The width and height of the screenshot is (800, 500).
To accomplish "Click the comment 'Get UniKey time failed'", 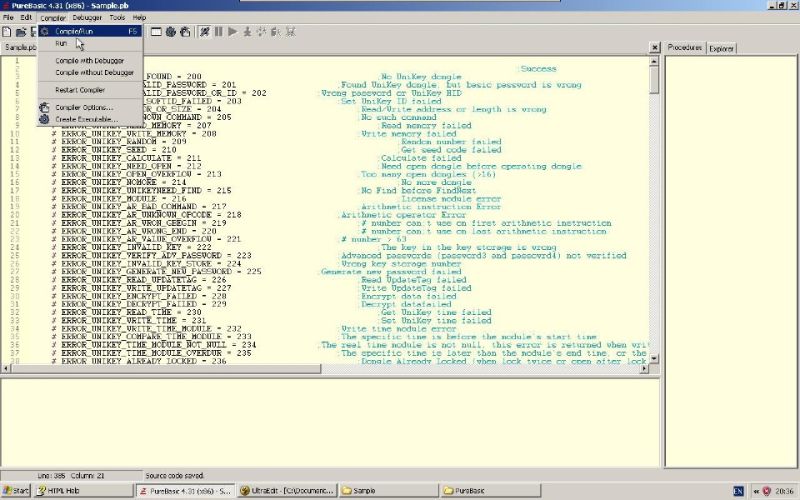I will [436, 312].
